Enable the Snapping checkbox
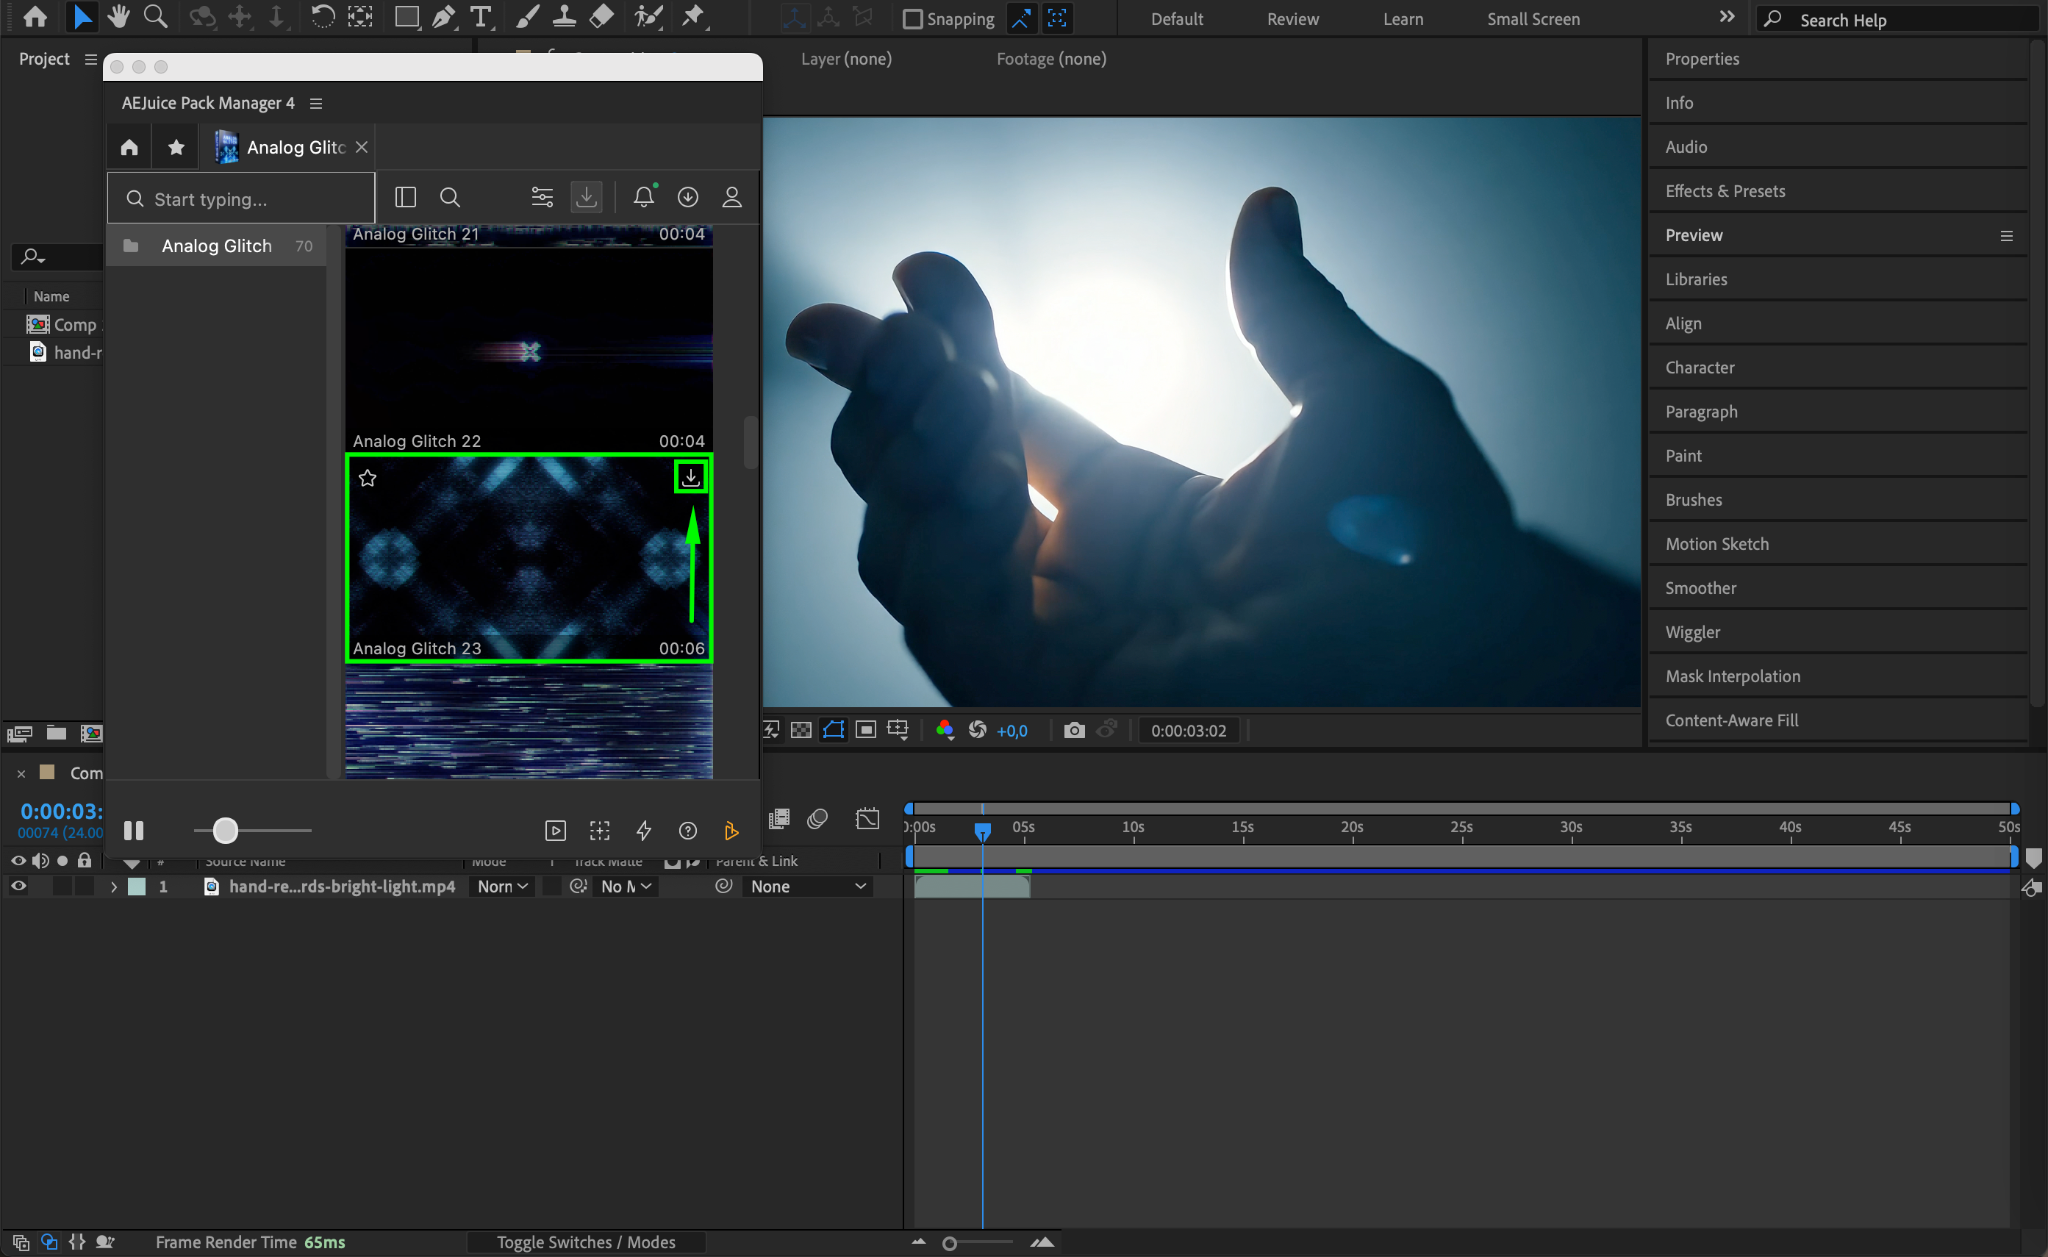Image resolution: width=2048 pixels, height=1257 pixels. click(912, 19)
